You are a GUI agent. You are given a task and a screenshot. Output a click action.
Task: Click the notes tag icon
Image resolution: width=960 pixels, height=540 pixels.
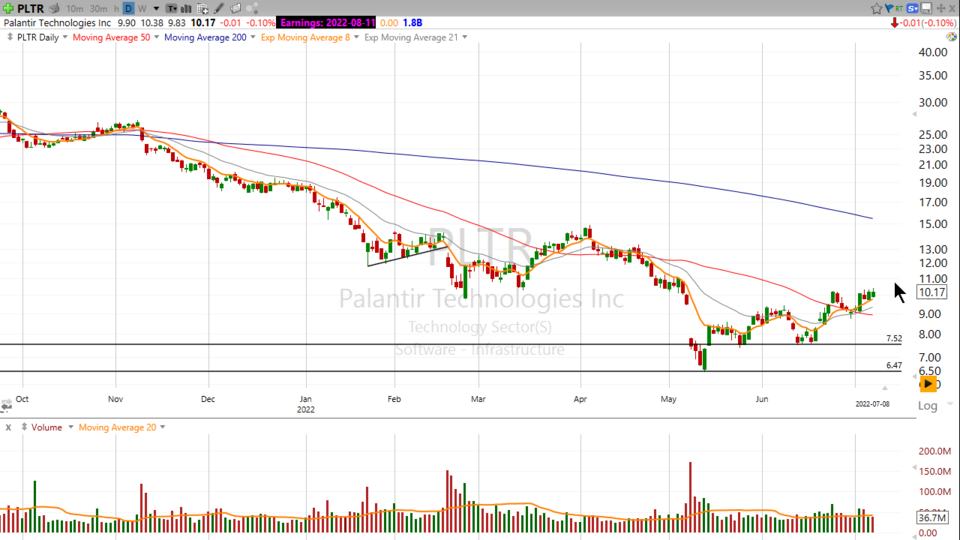(x=236, y=9)
